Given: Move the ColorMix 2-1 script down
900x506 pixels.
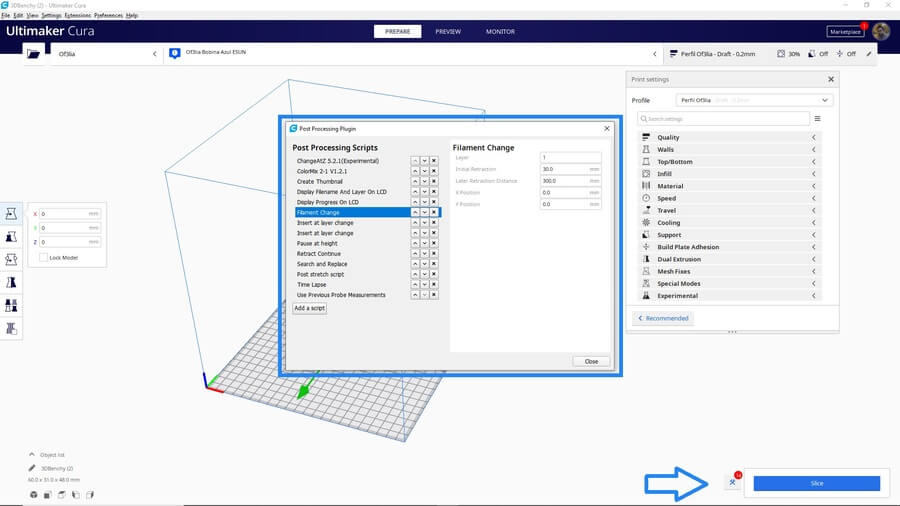Looking at the screenshot, I should pos(424,171).
